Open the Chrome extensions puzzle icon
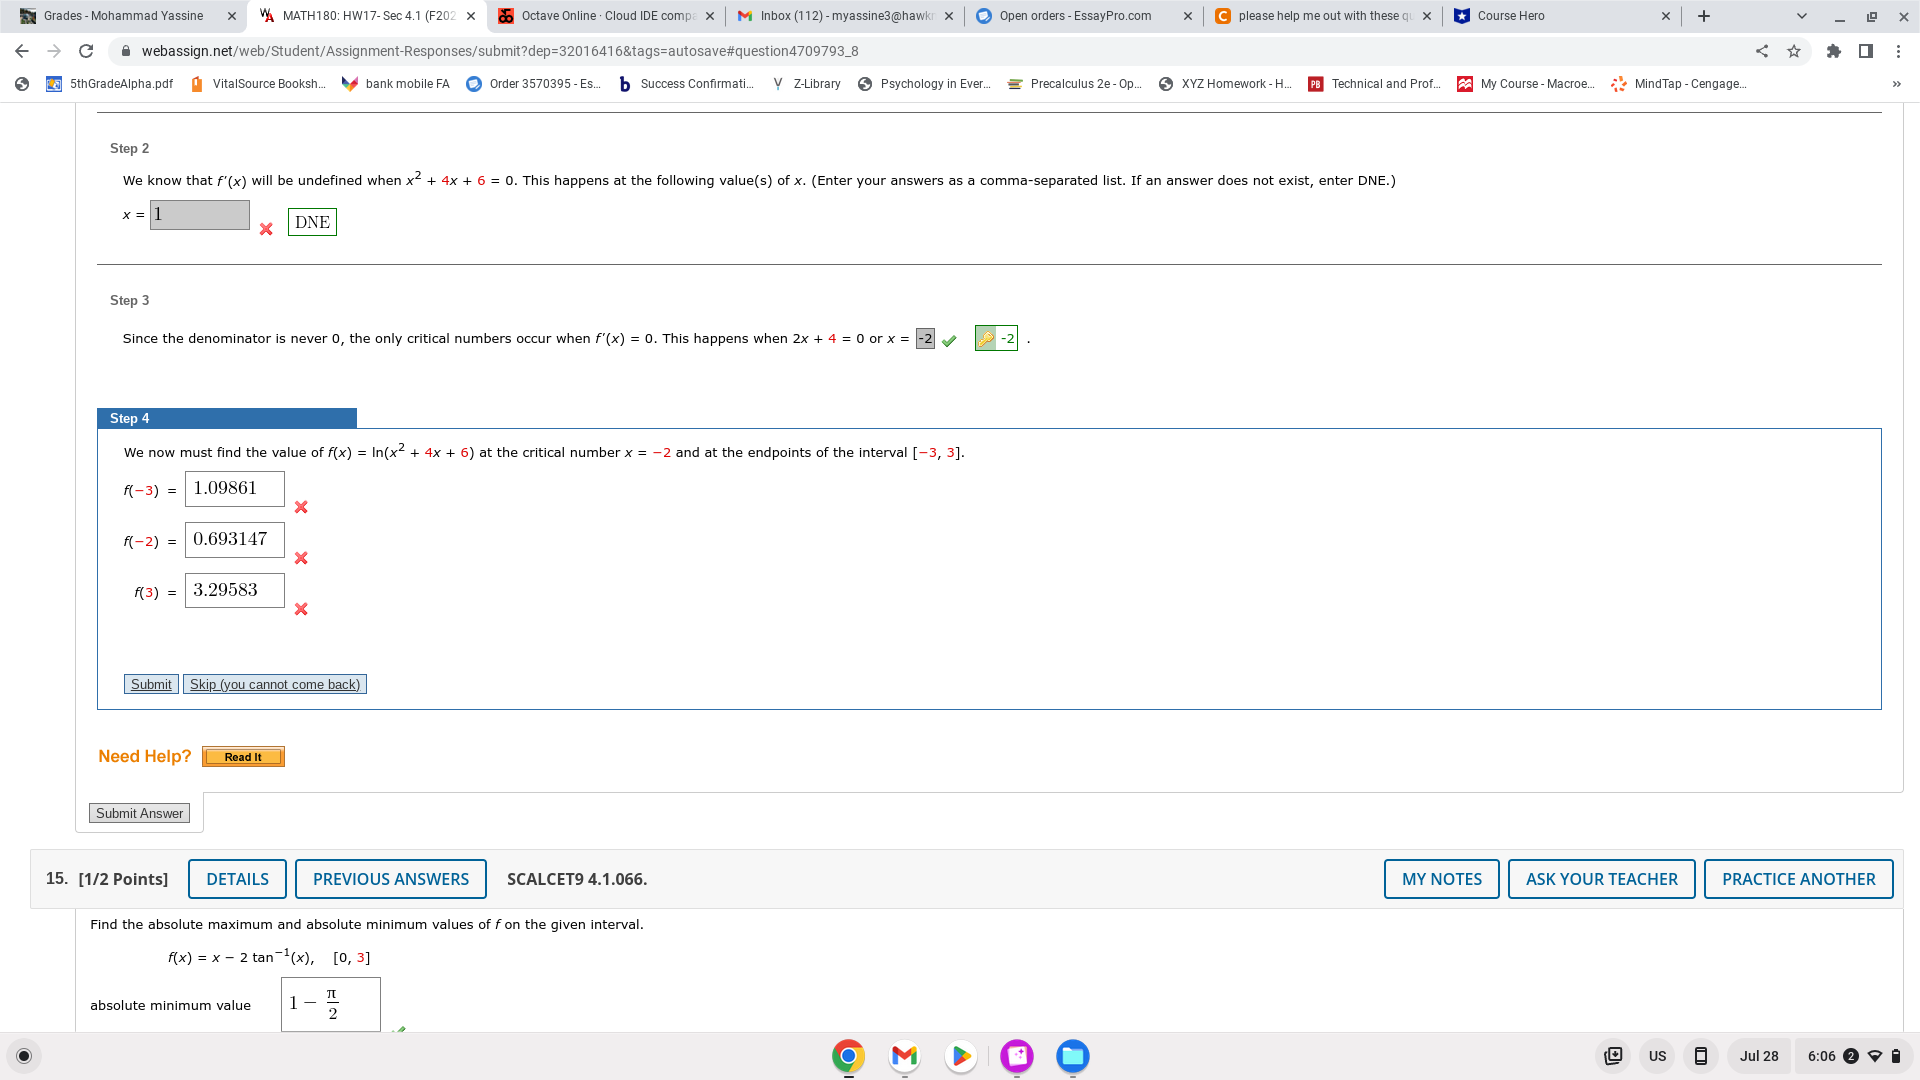This screenshot has height=1080, width=1920. [x=1835, y=51]
